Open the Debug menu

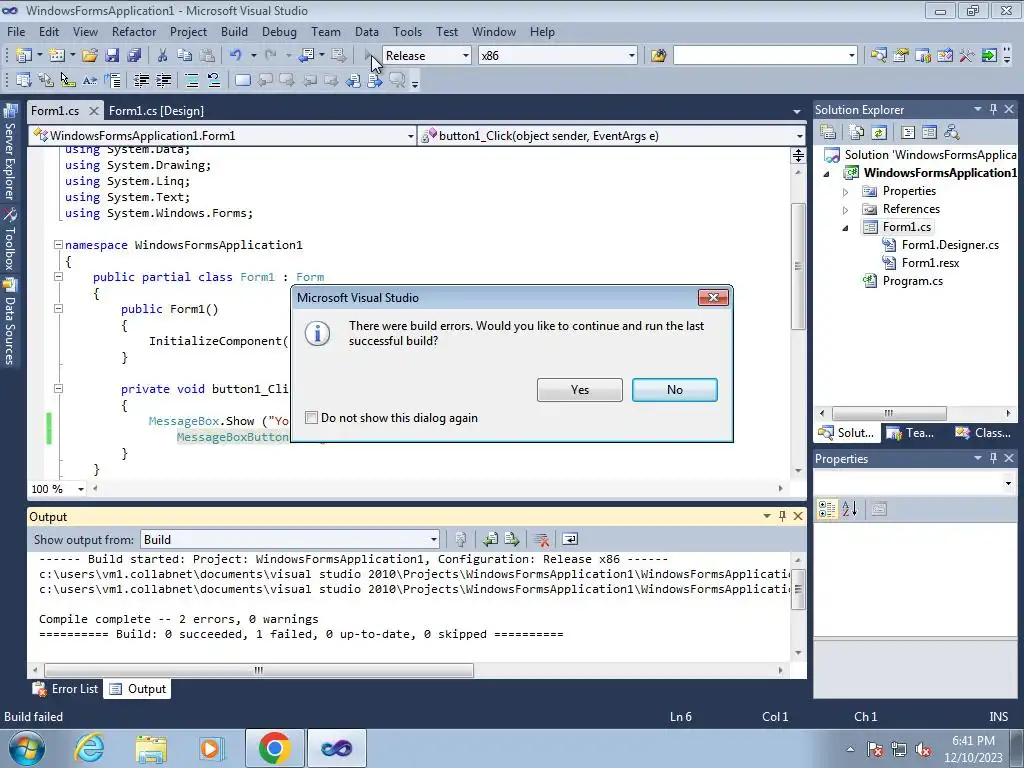pyautogui.click(x=279, y=32)
